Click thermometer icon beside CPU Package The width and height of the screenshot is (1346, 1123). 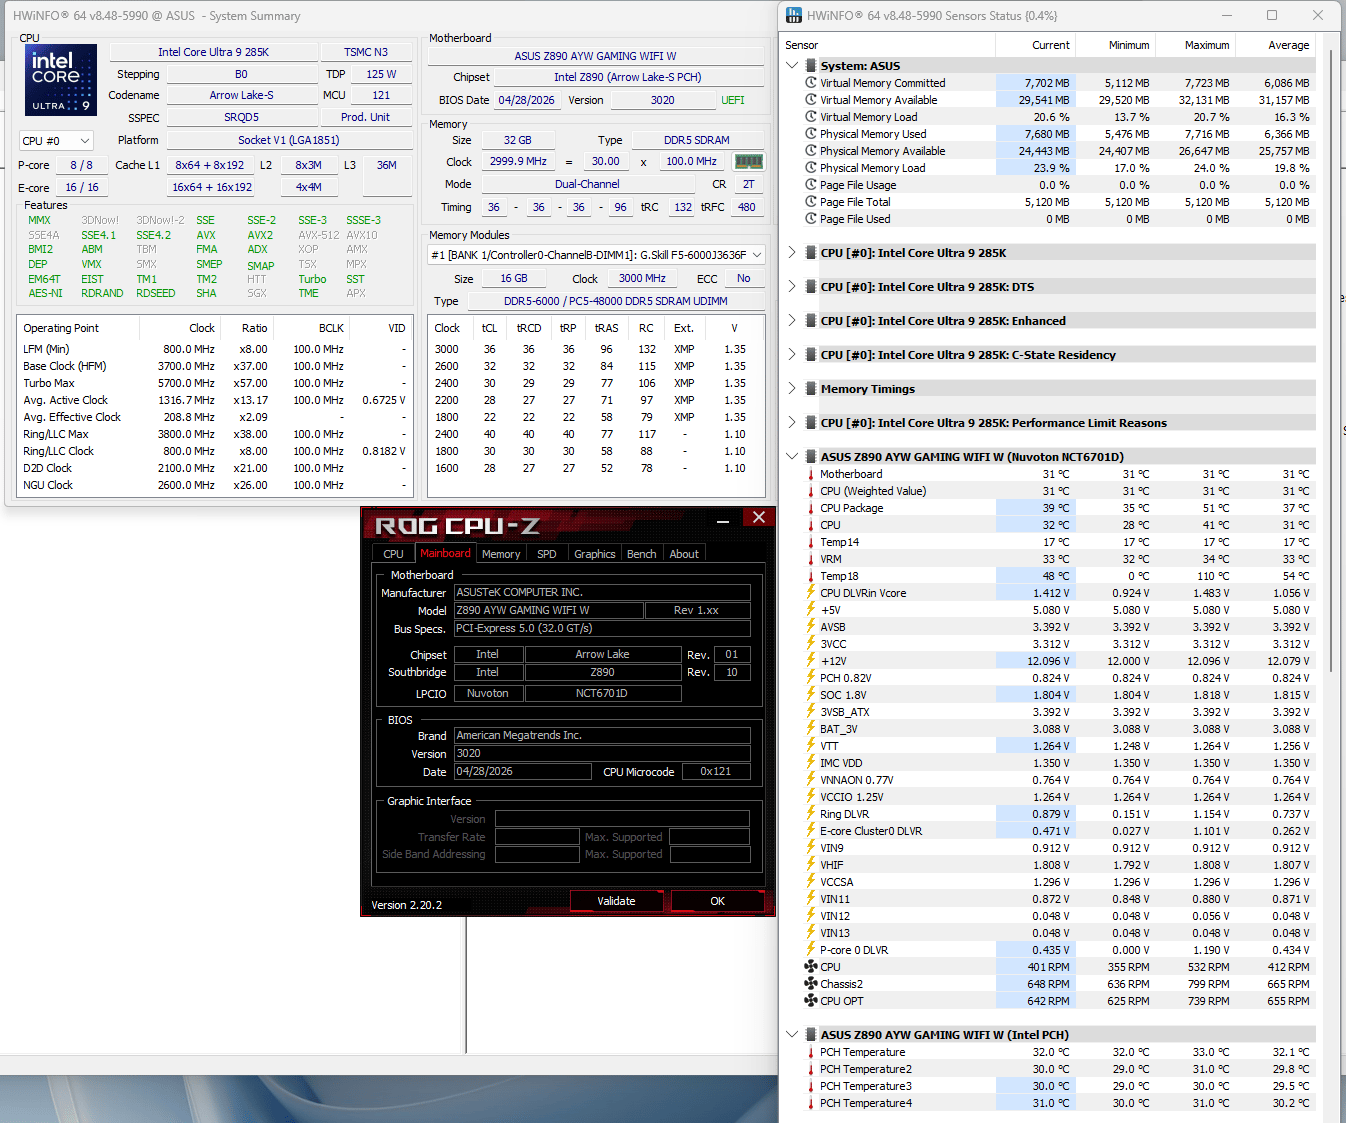(x=811, y=509)
